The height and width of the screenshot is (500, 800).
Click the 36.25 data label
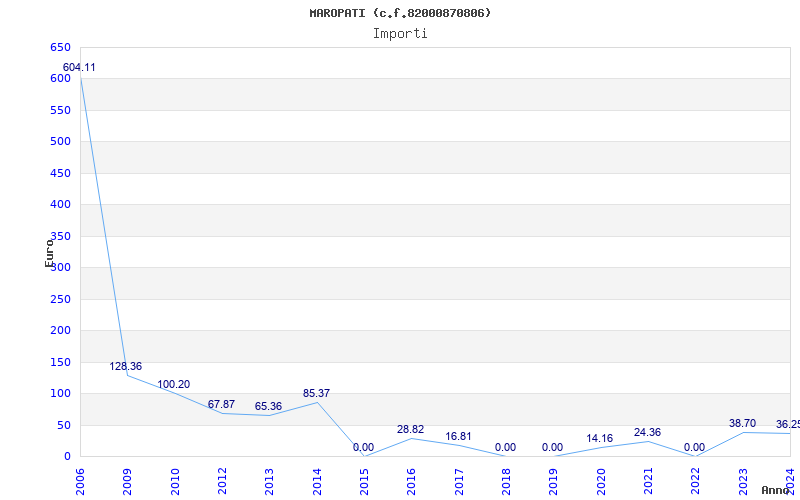click(788, 424)
